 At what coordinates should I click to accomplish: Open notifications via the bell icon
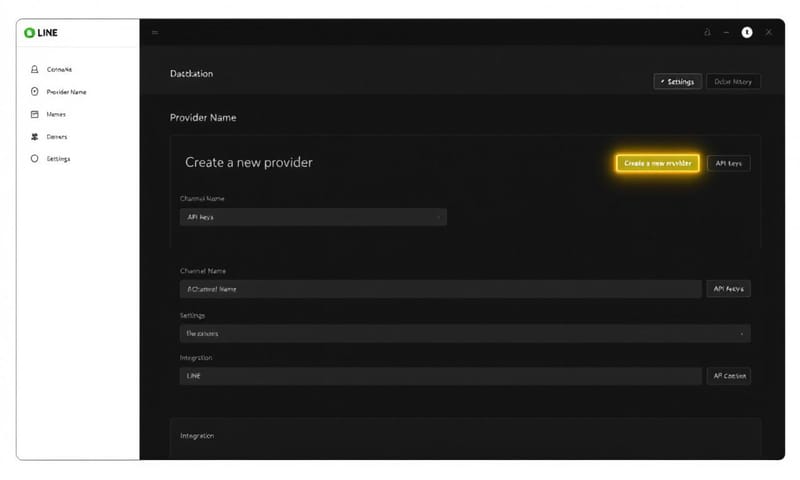point(707,33)
